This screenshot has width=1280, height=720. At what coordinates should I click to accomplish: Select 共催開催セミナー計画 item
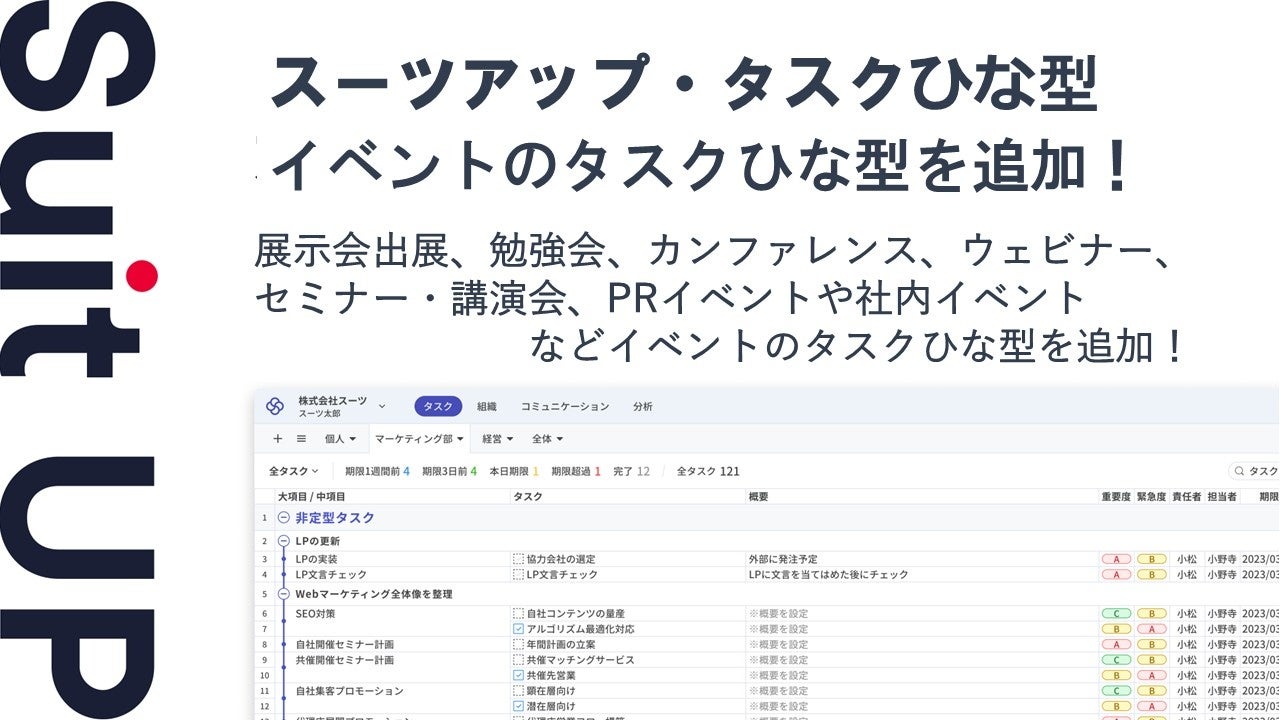coord(344,660)
